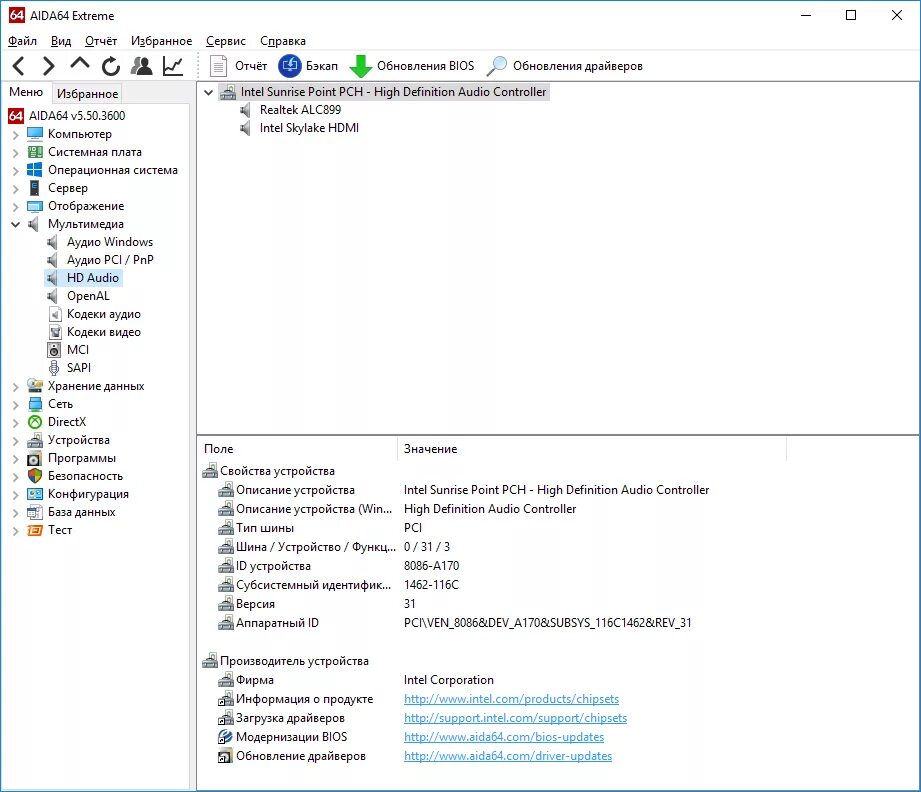
Task: Go up one level with the up arrow icon
Action: click(80, 63)
